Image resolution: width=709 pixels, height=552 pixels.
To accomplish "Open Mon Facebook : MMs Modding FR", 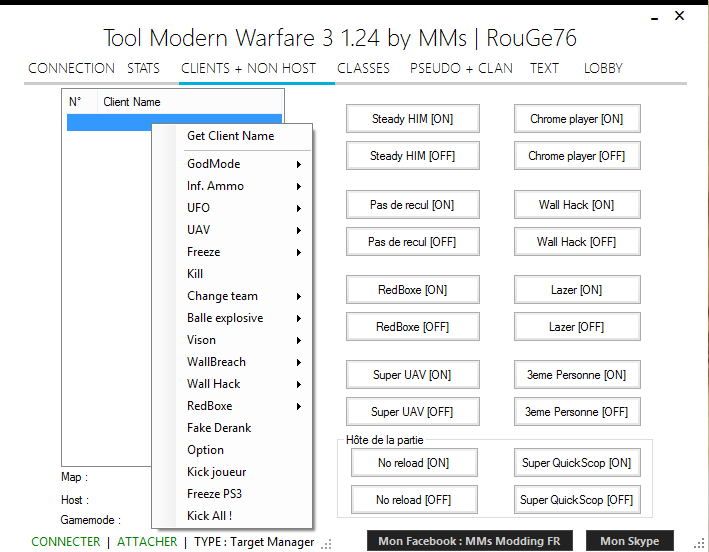I will pos(469,541).
